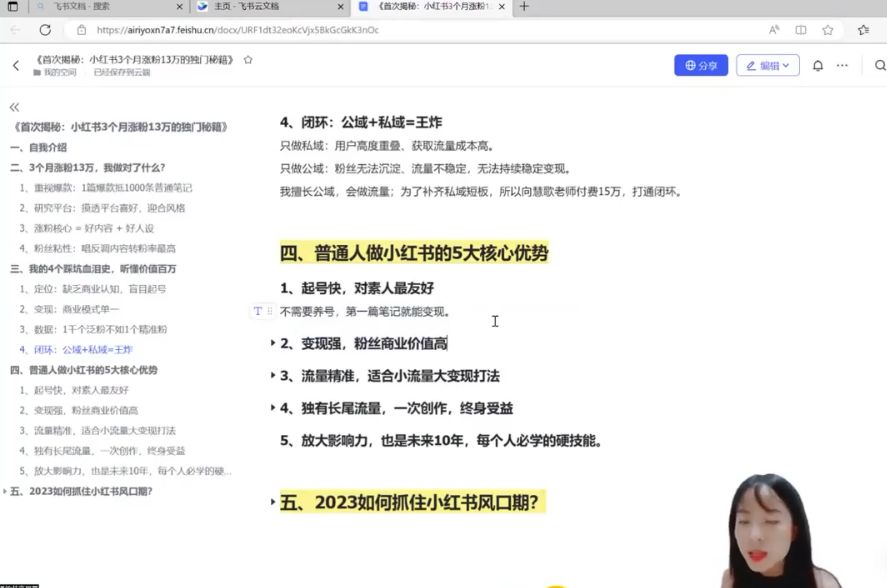The width and height of the screenshot is (887, 588).
Task: Expand heading 2、变现强，粉丝商业价值高
Action: (273, 343)
